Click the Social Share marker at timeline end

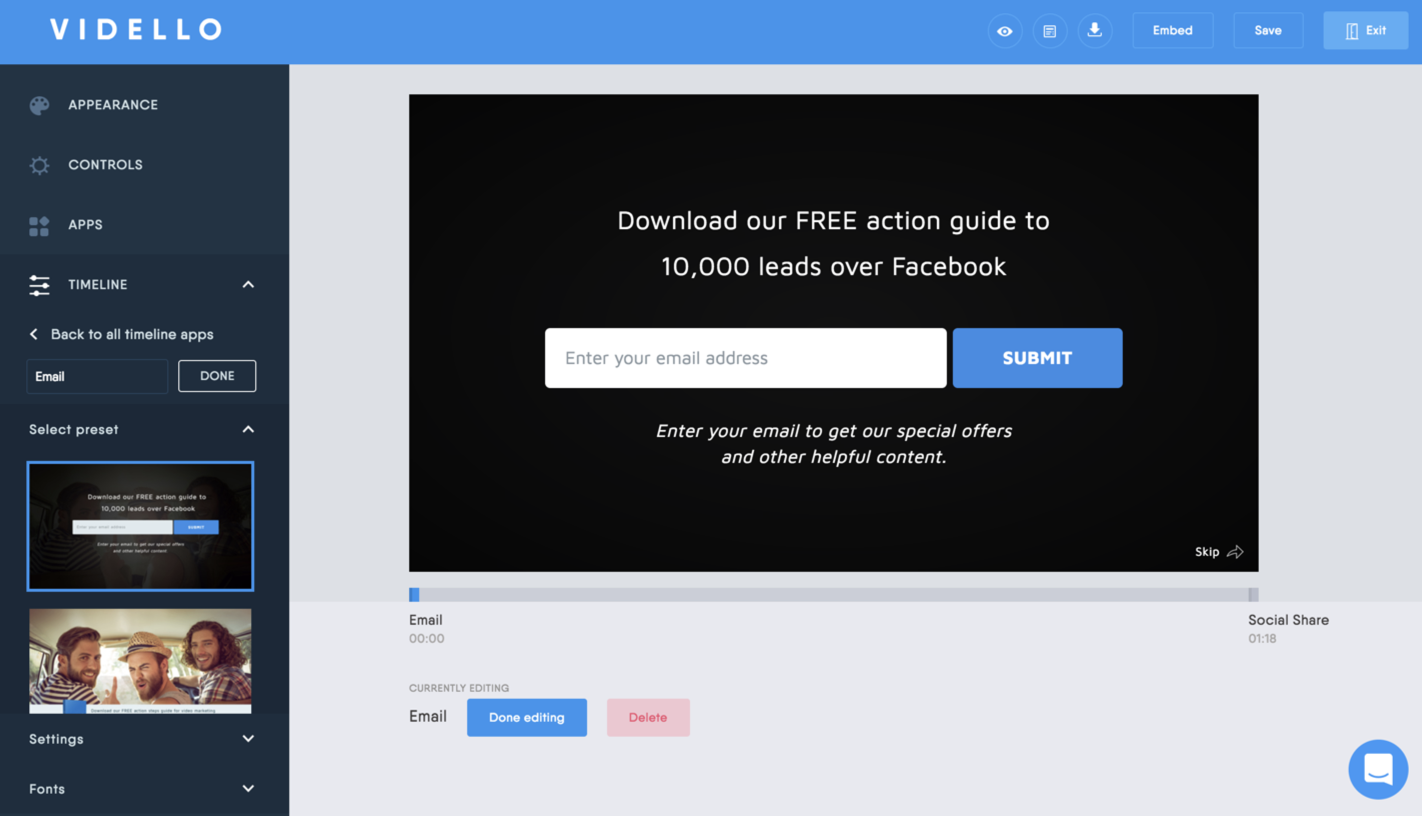point(1253,595)
